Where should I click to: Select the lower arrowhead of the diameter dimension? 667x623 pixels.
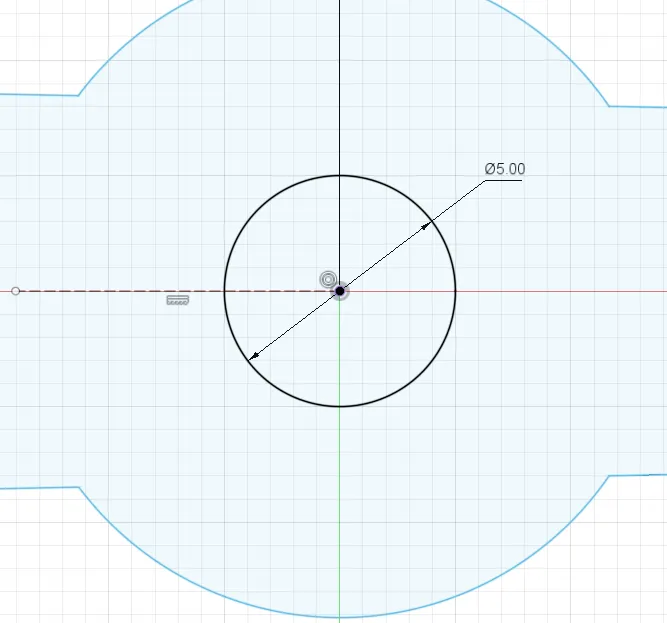click(x=254, y=356)
